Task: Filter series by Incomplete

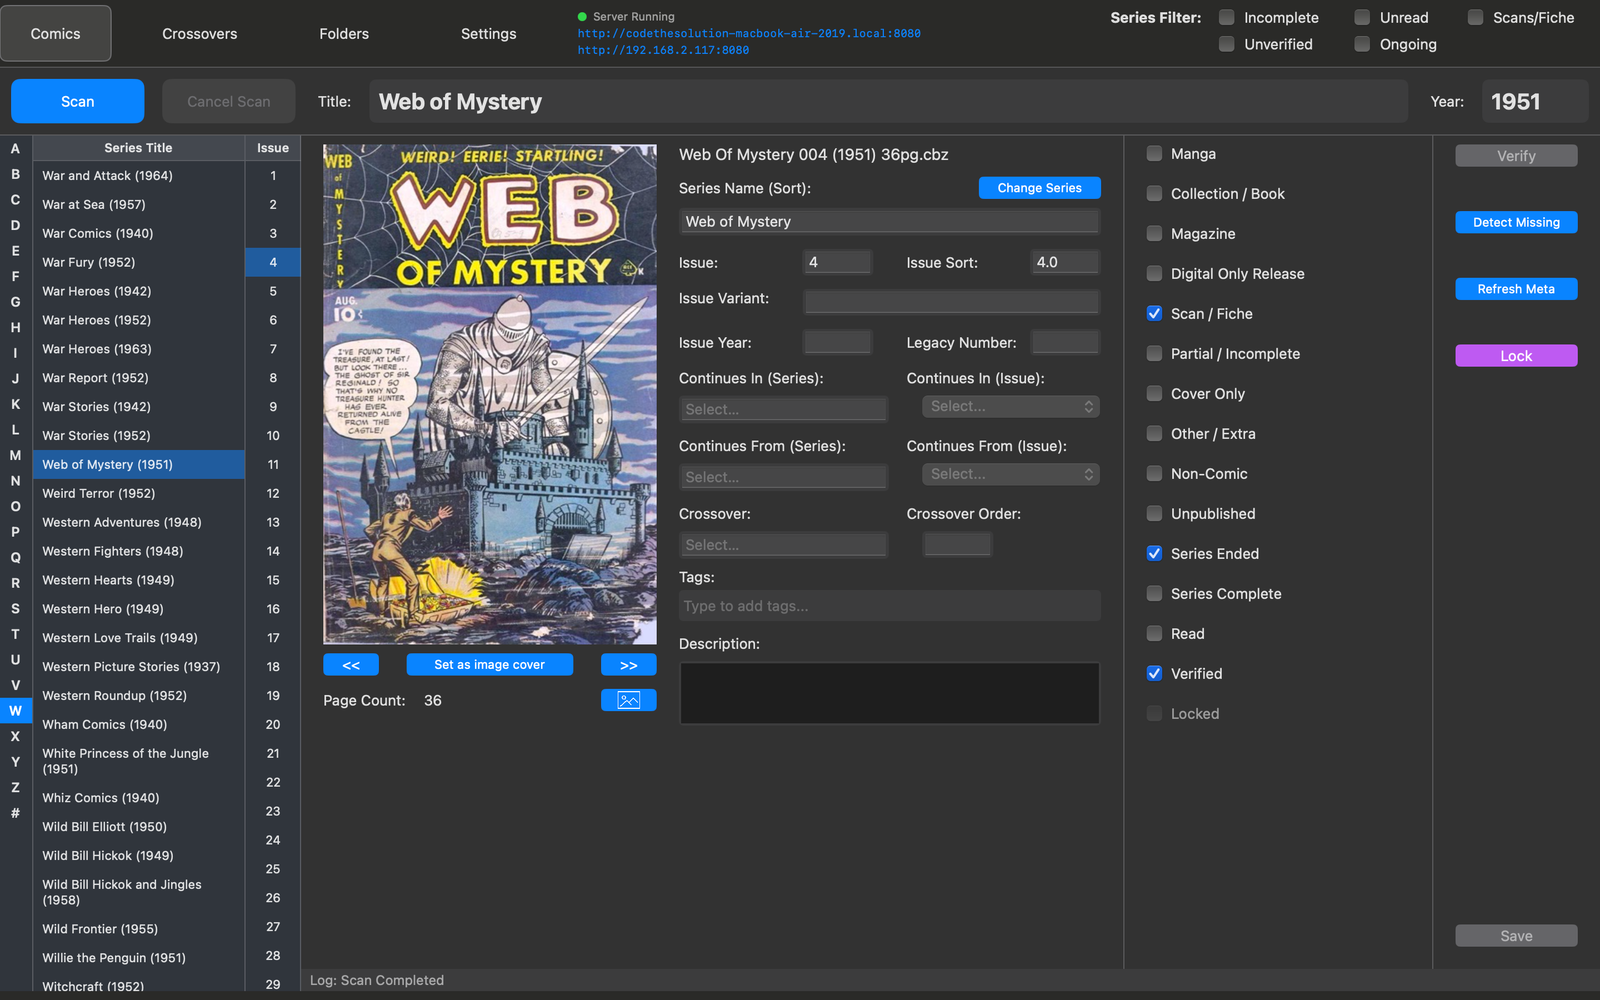Action: pos(1227,18)
